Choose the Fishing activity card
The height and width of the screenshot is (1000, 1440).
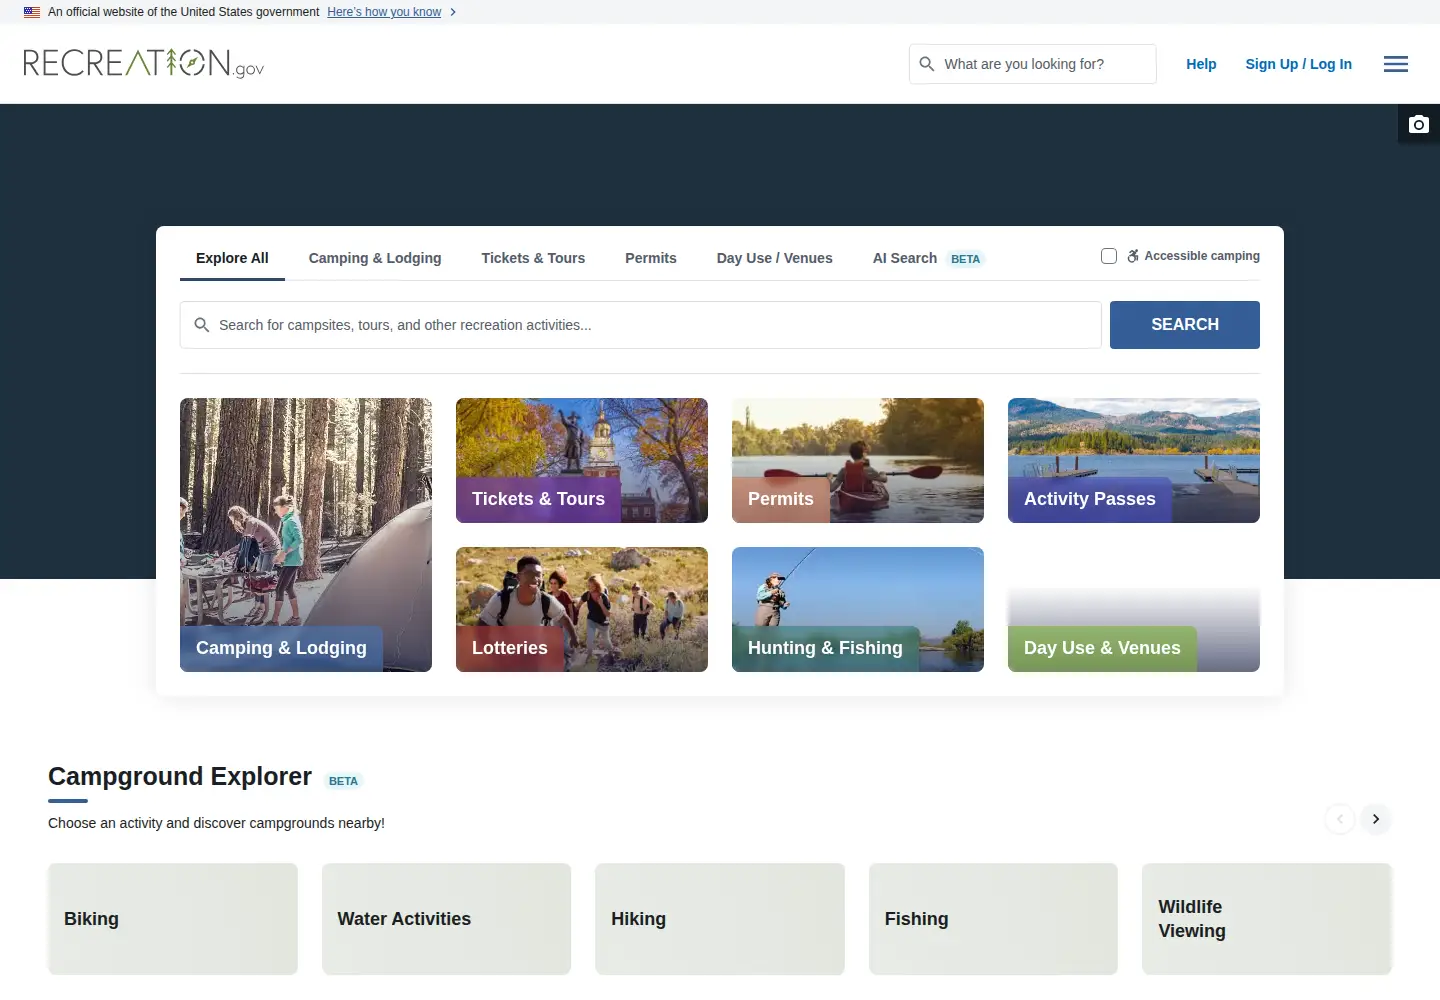tap(993, 919)
